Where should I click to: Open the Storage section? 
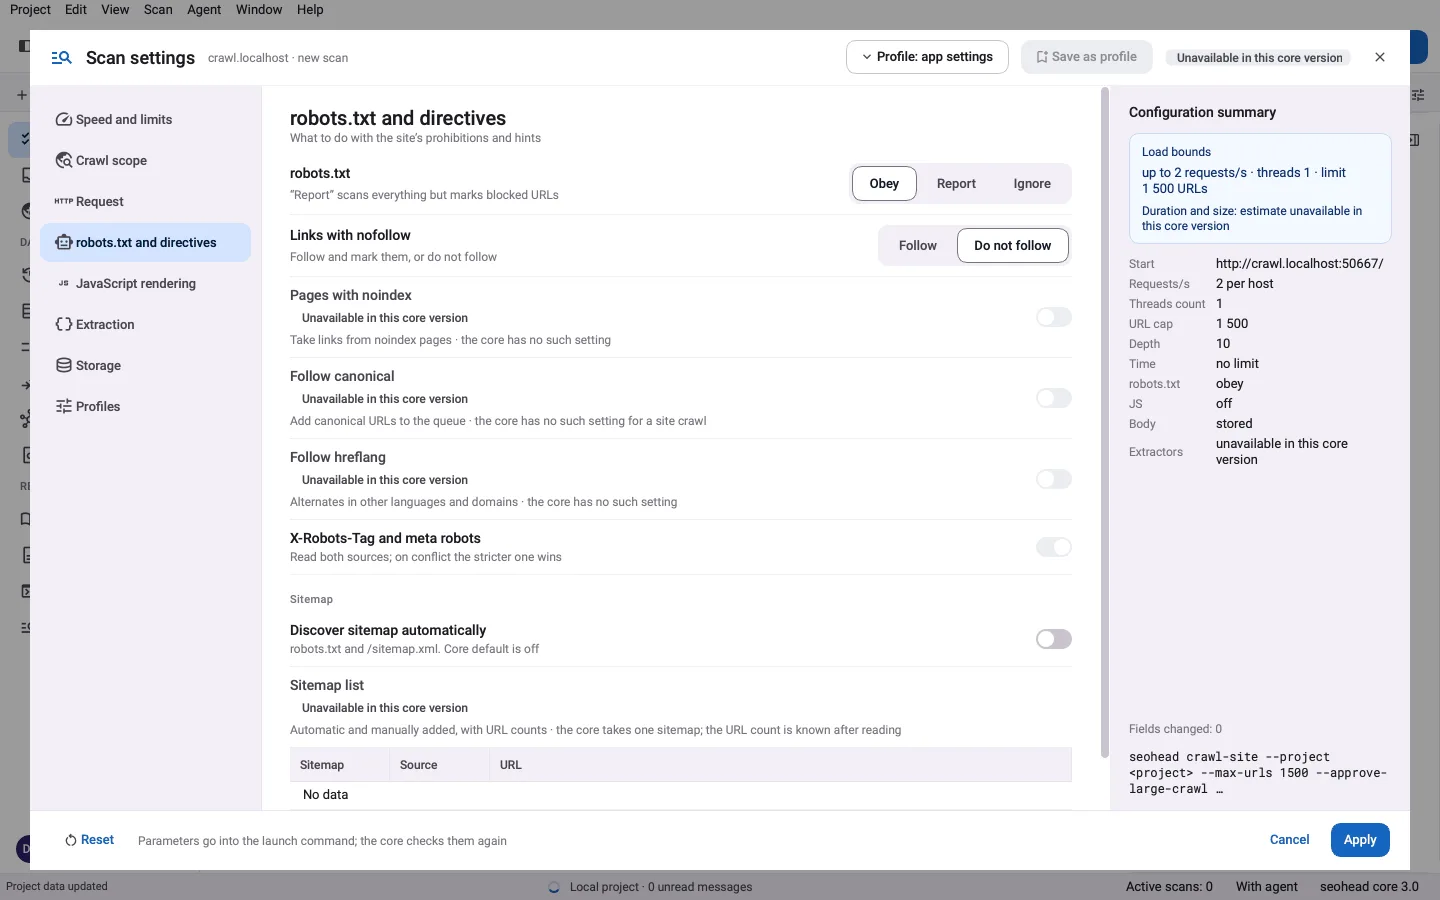(x=145, y=366)
